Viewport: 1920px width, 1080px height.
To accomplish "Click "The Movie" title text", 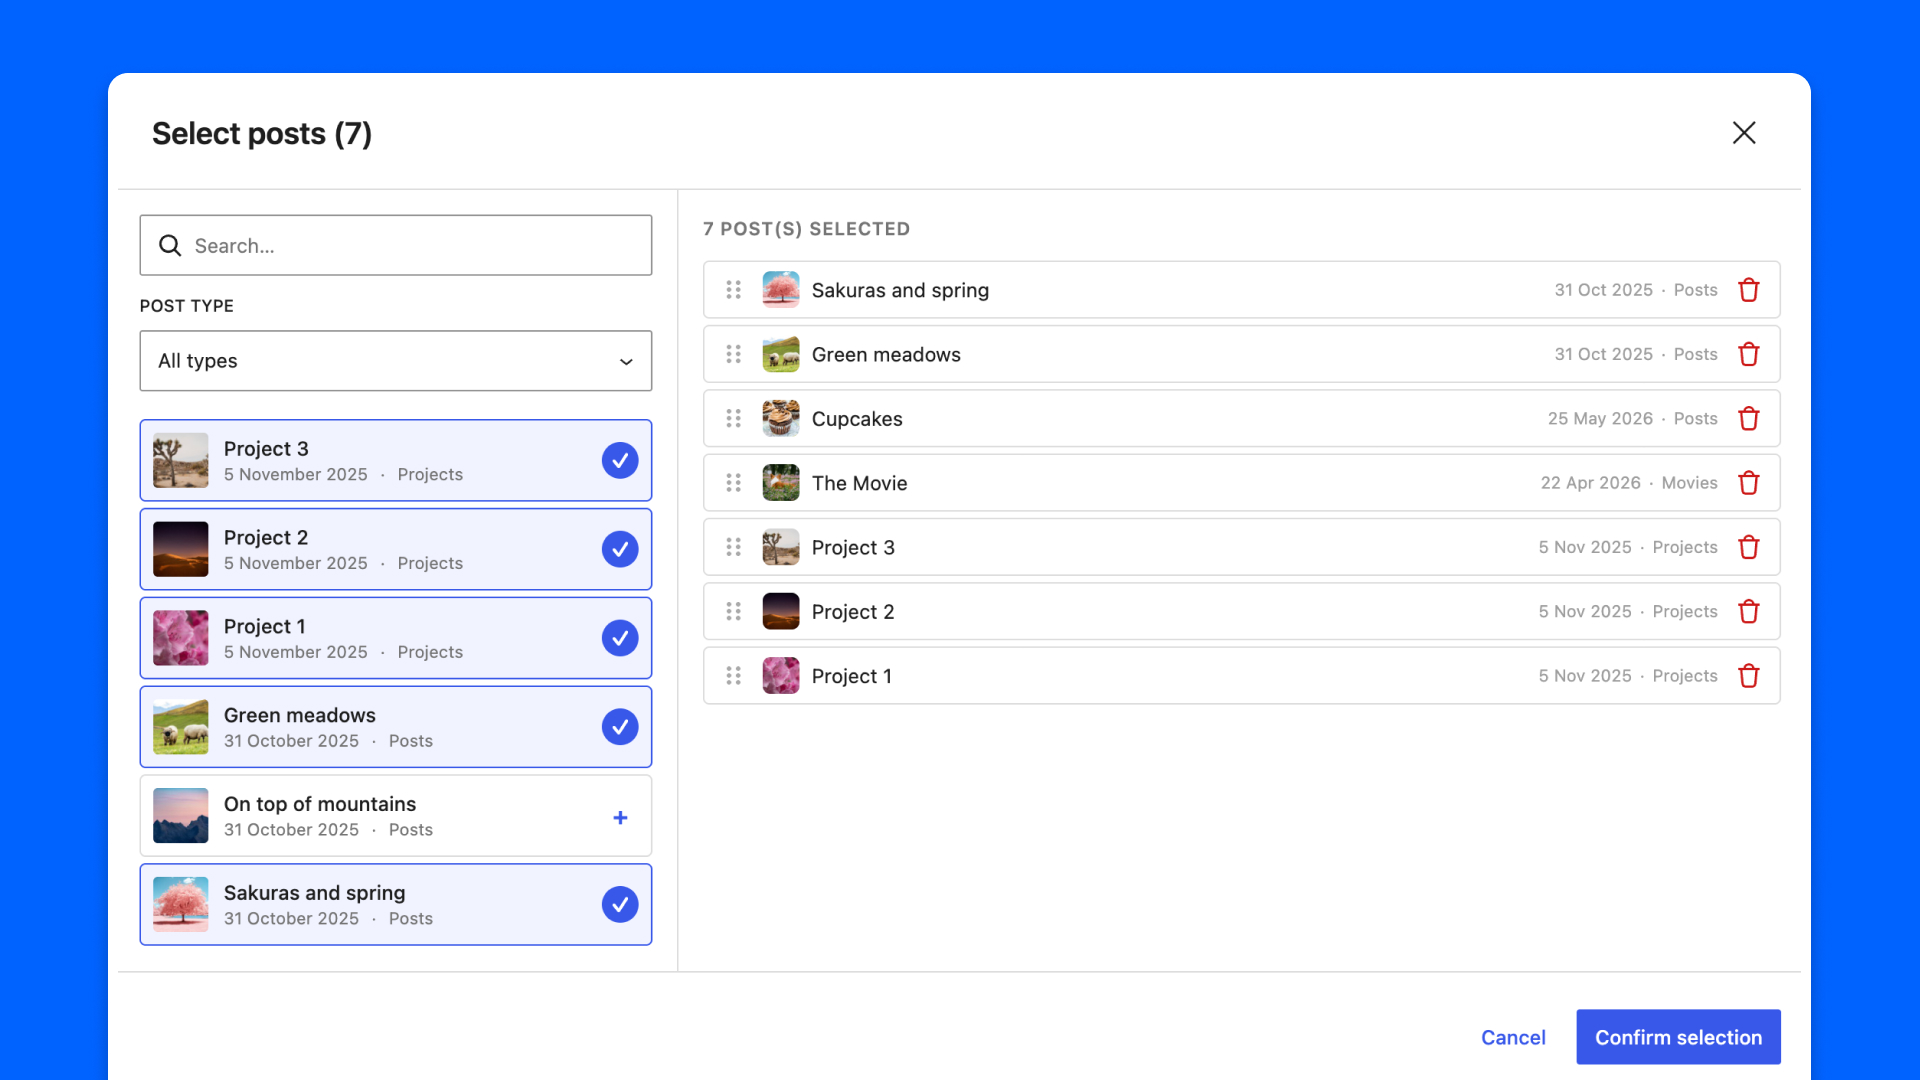I will tap(859, 483).
